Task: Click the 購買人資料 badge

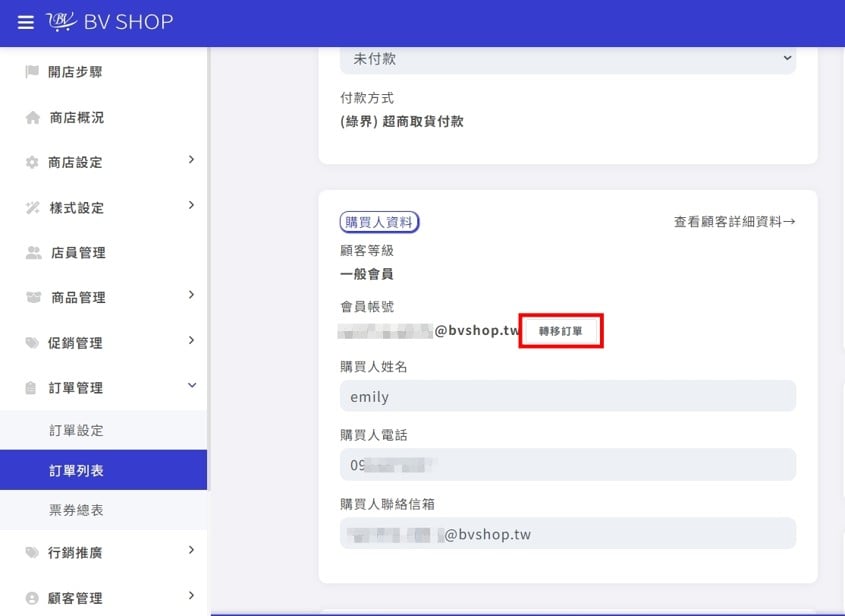Action: click(379, 222)
